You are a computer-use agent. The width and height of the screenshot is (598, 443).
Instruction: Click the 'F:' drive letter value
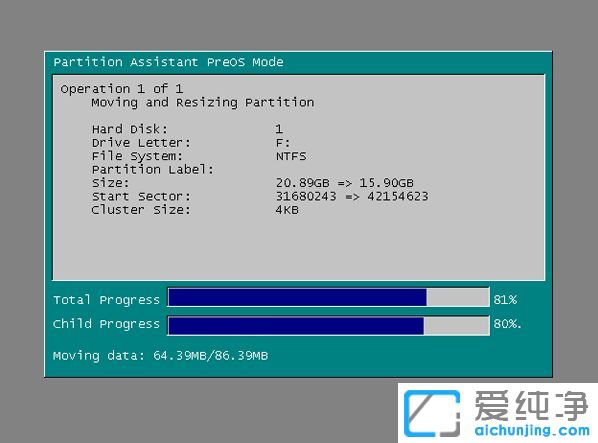(283, 143)
